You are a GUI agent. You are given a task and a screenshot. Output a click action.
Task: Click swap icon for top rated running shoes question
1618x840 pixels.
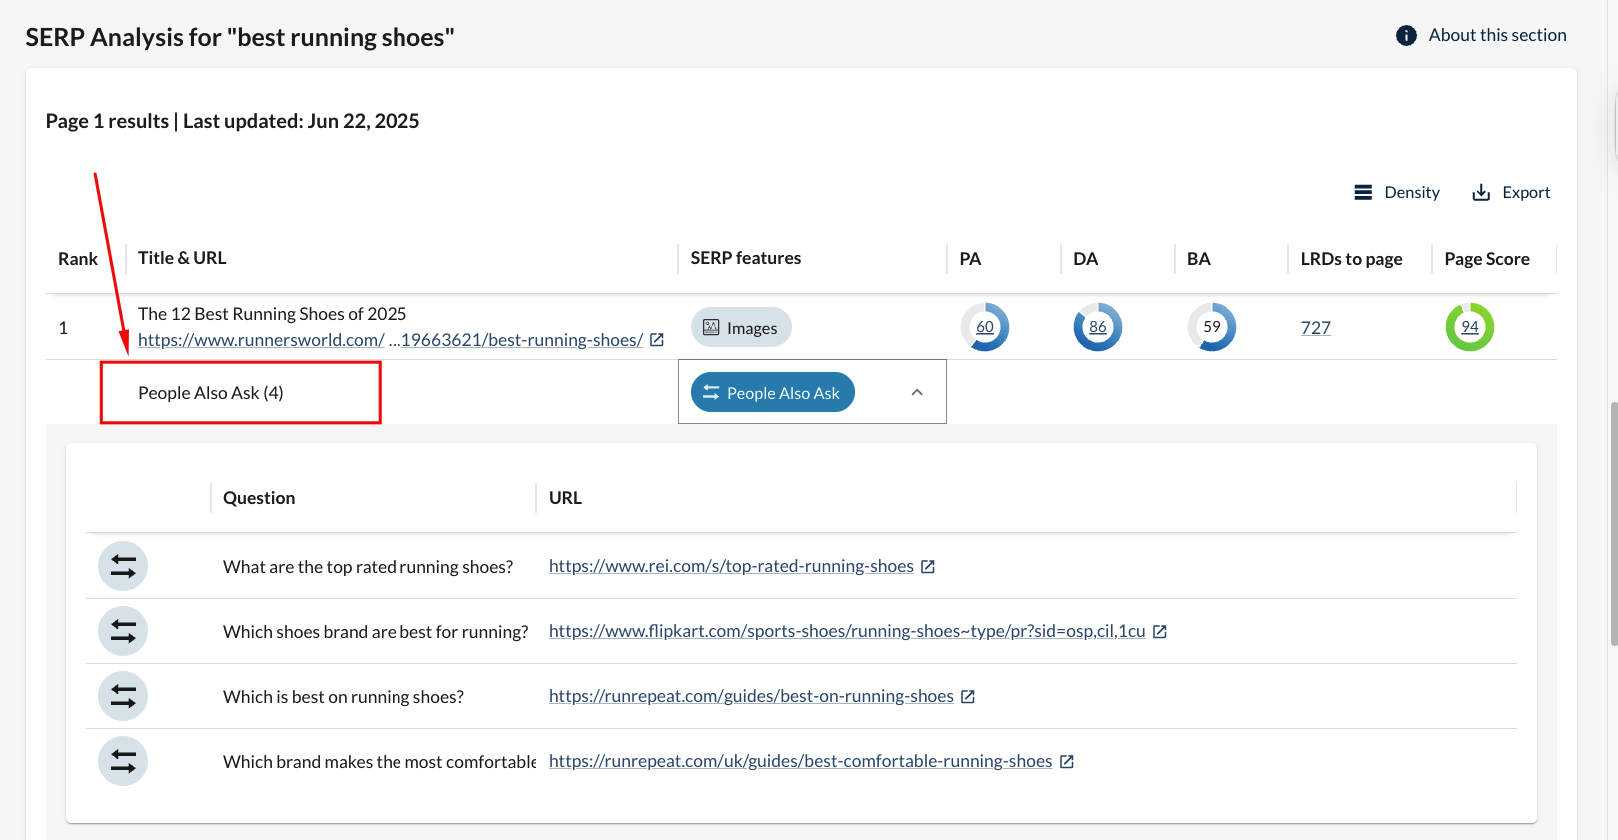tap(123, 567)
